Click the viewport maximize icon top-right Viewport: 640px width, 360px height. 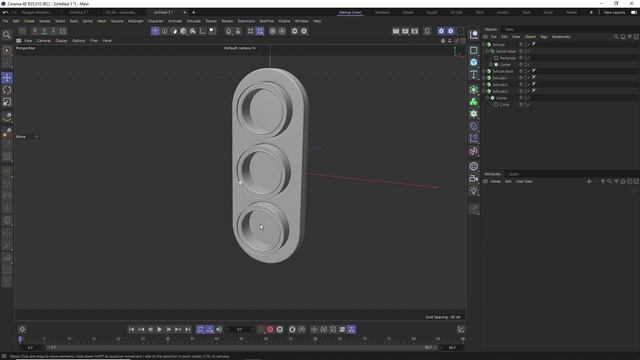click(x=463, y=41)
